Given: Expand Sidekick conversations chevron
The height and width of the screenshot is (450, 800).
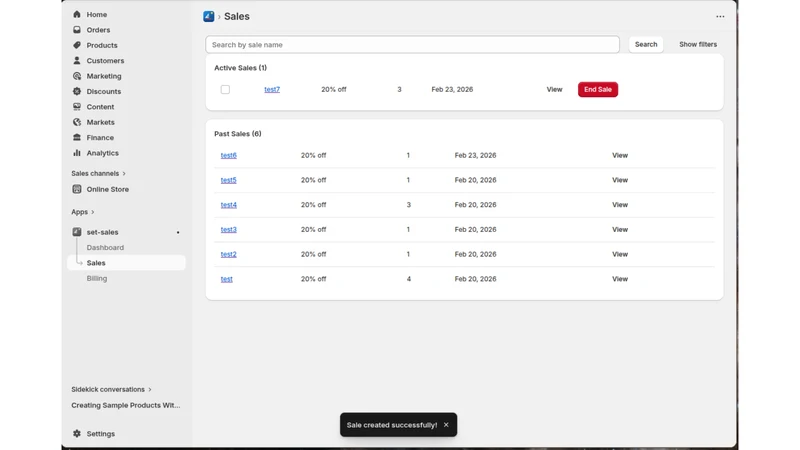Looking at the screenshot, I should (x=149, y=389).
